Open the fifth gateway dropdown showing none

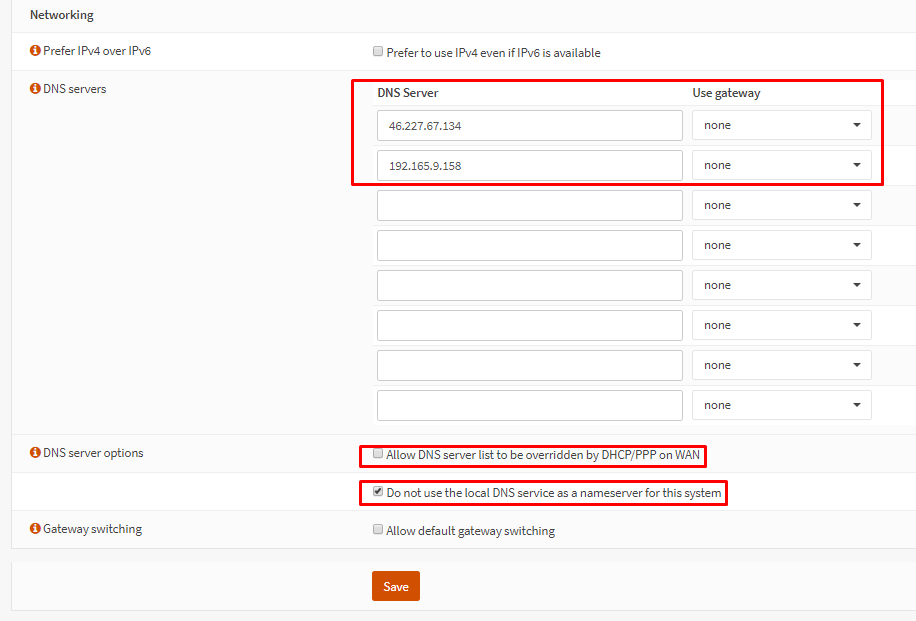click(x=781, y=284)
